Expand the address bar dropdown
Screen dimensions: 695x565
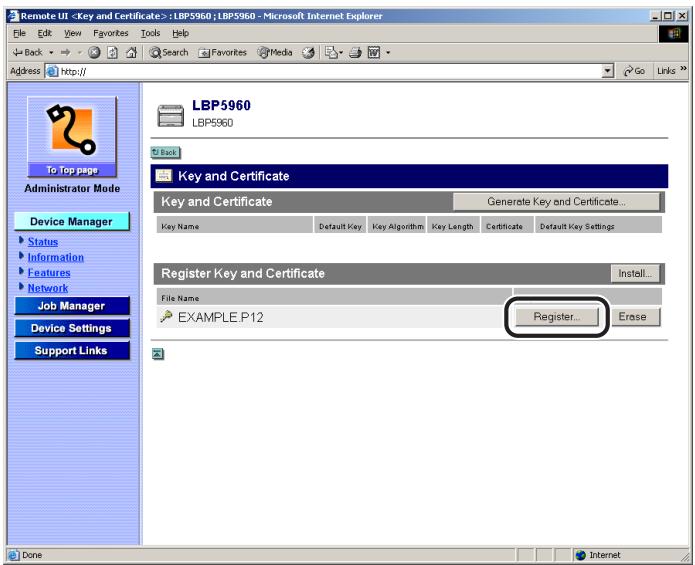click(608, 71)
